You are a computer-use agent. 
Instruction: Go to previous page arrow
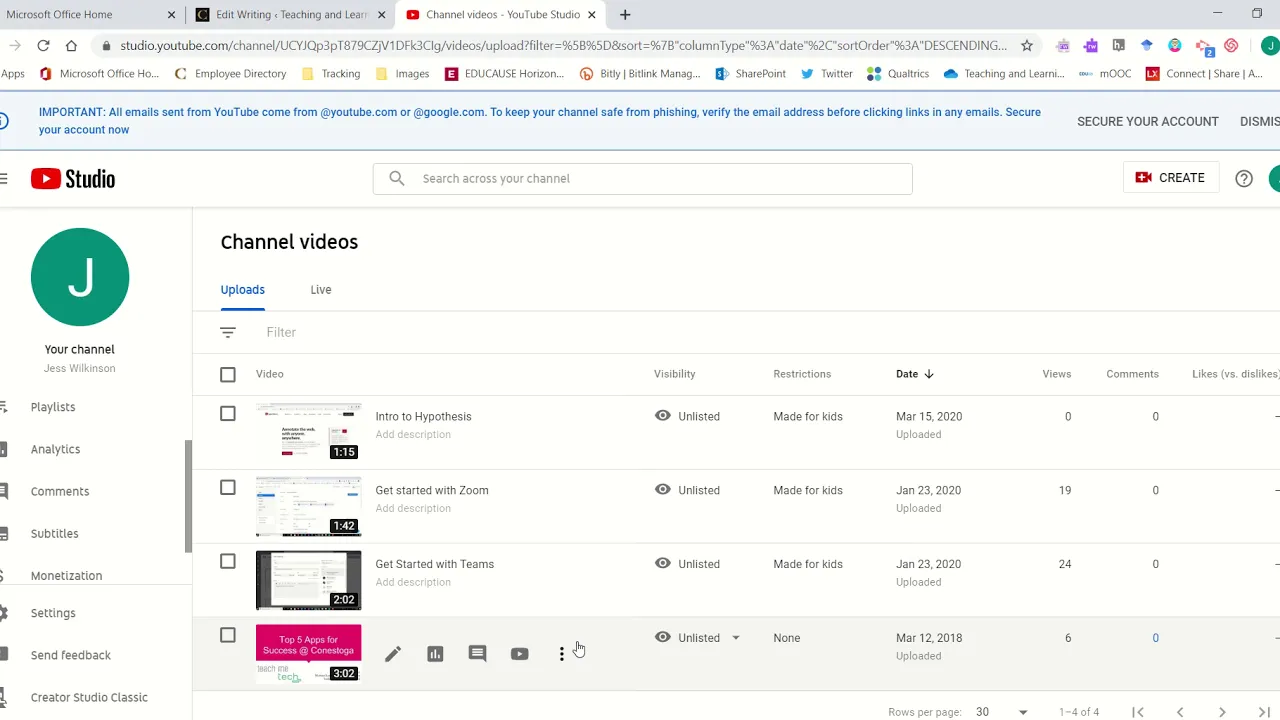[x=1180, y=712]
